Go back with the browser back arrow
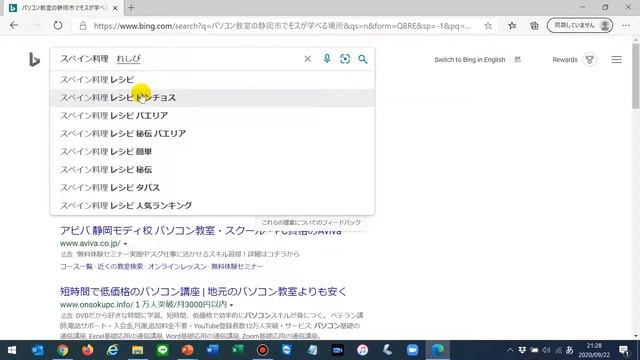 coord(14,25)
